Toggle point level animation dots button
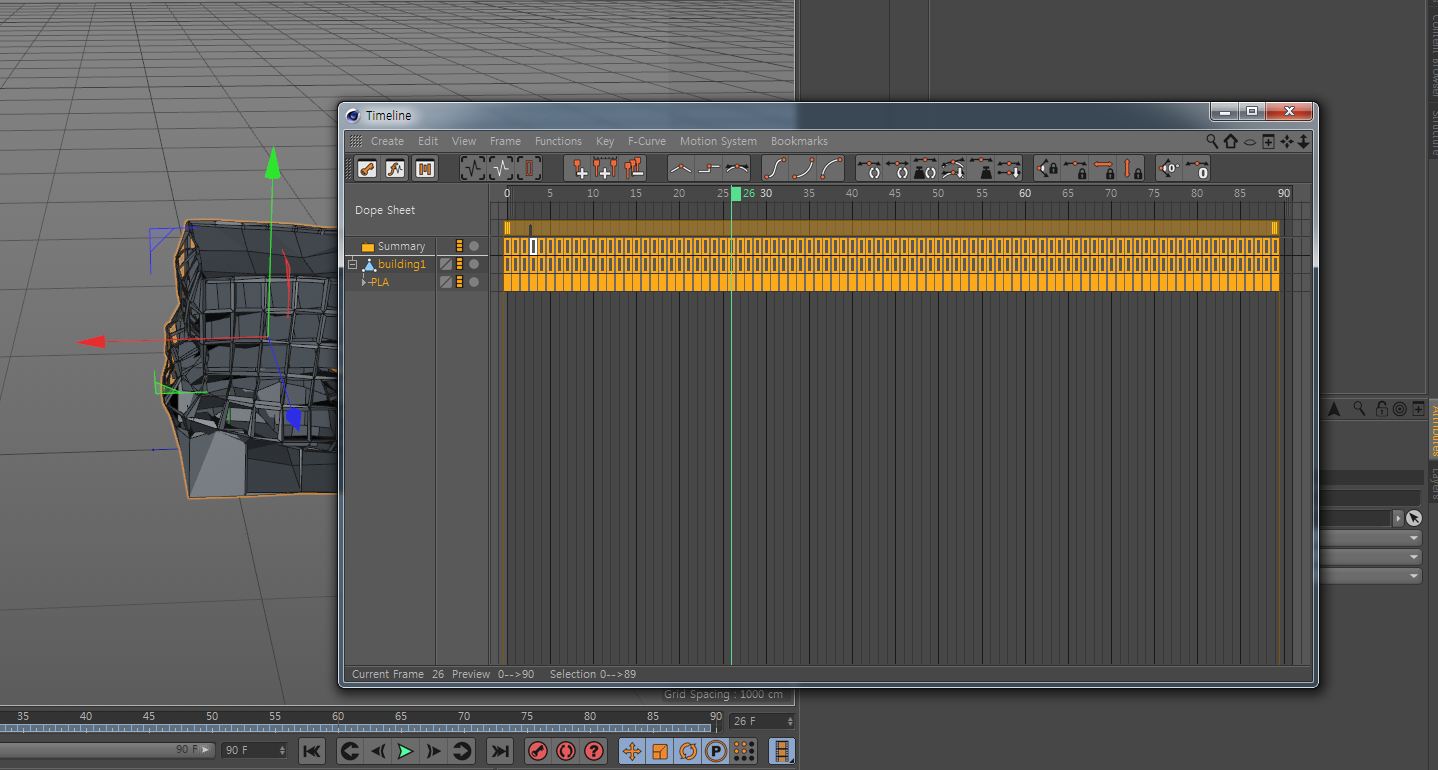 pos(744,751)
